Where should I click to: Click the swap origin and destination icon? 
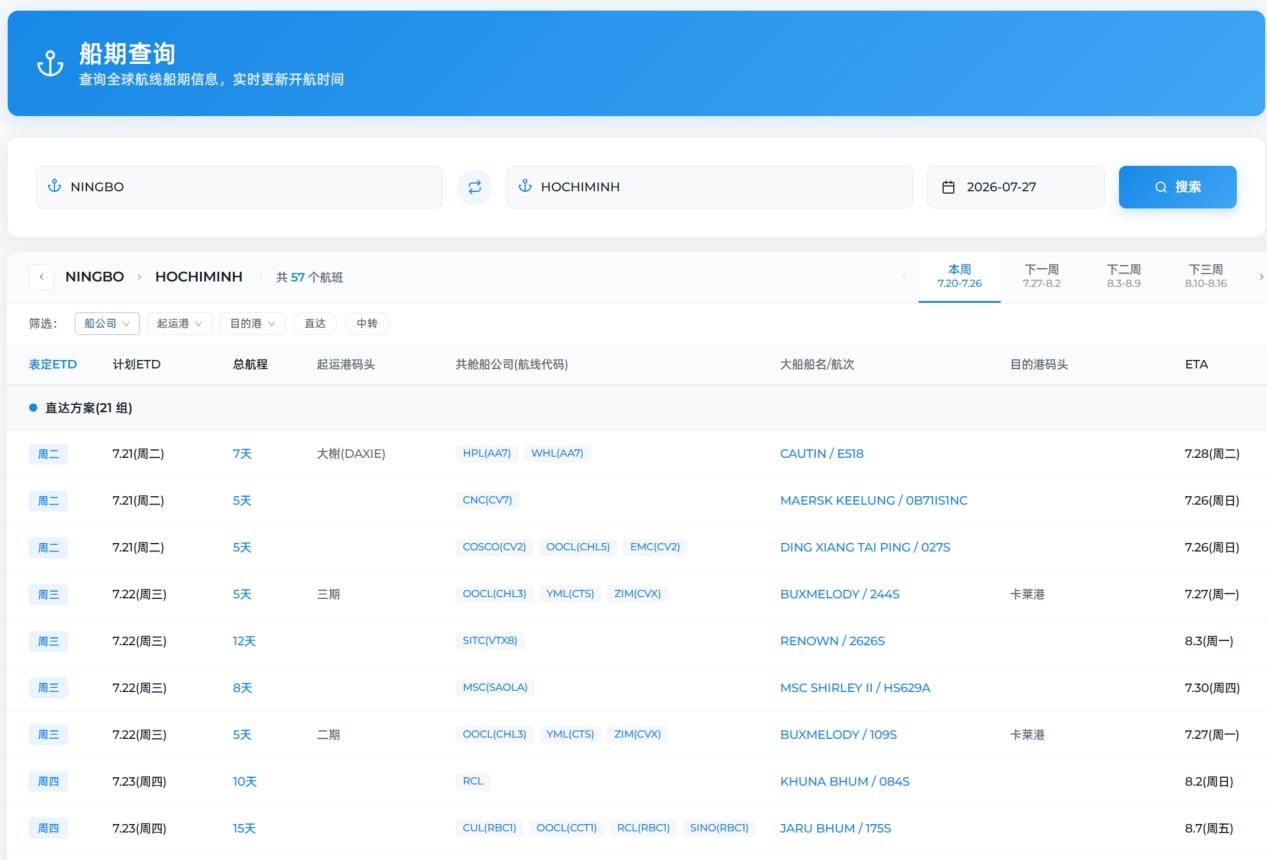pos(475,187)
